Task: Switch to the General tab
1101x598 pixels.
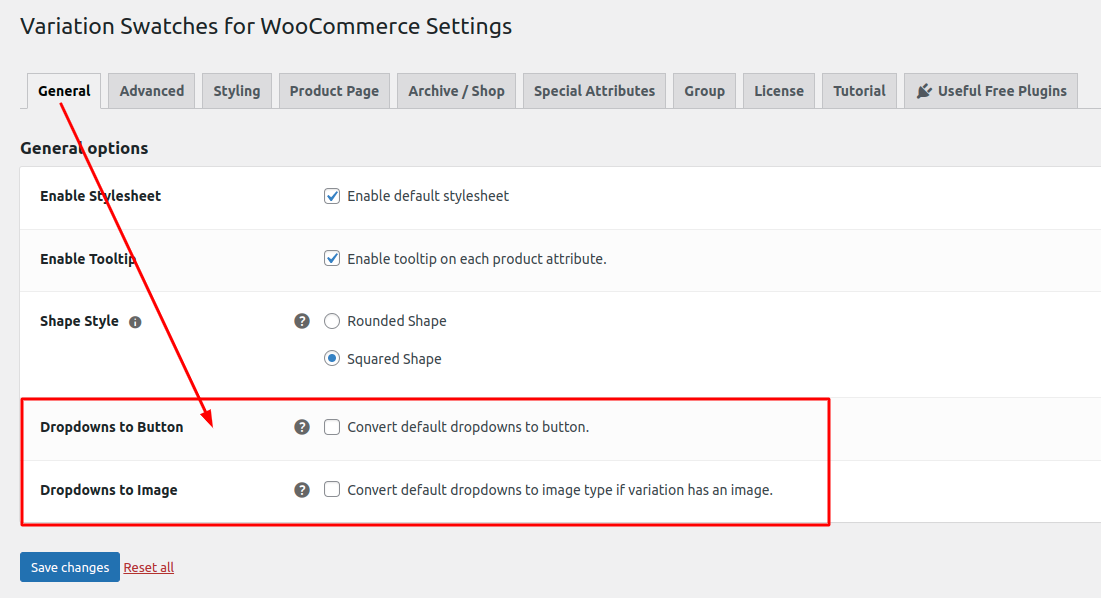Action: coord(64,91)
